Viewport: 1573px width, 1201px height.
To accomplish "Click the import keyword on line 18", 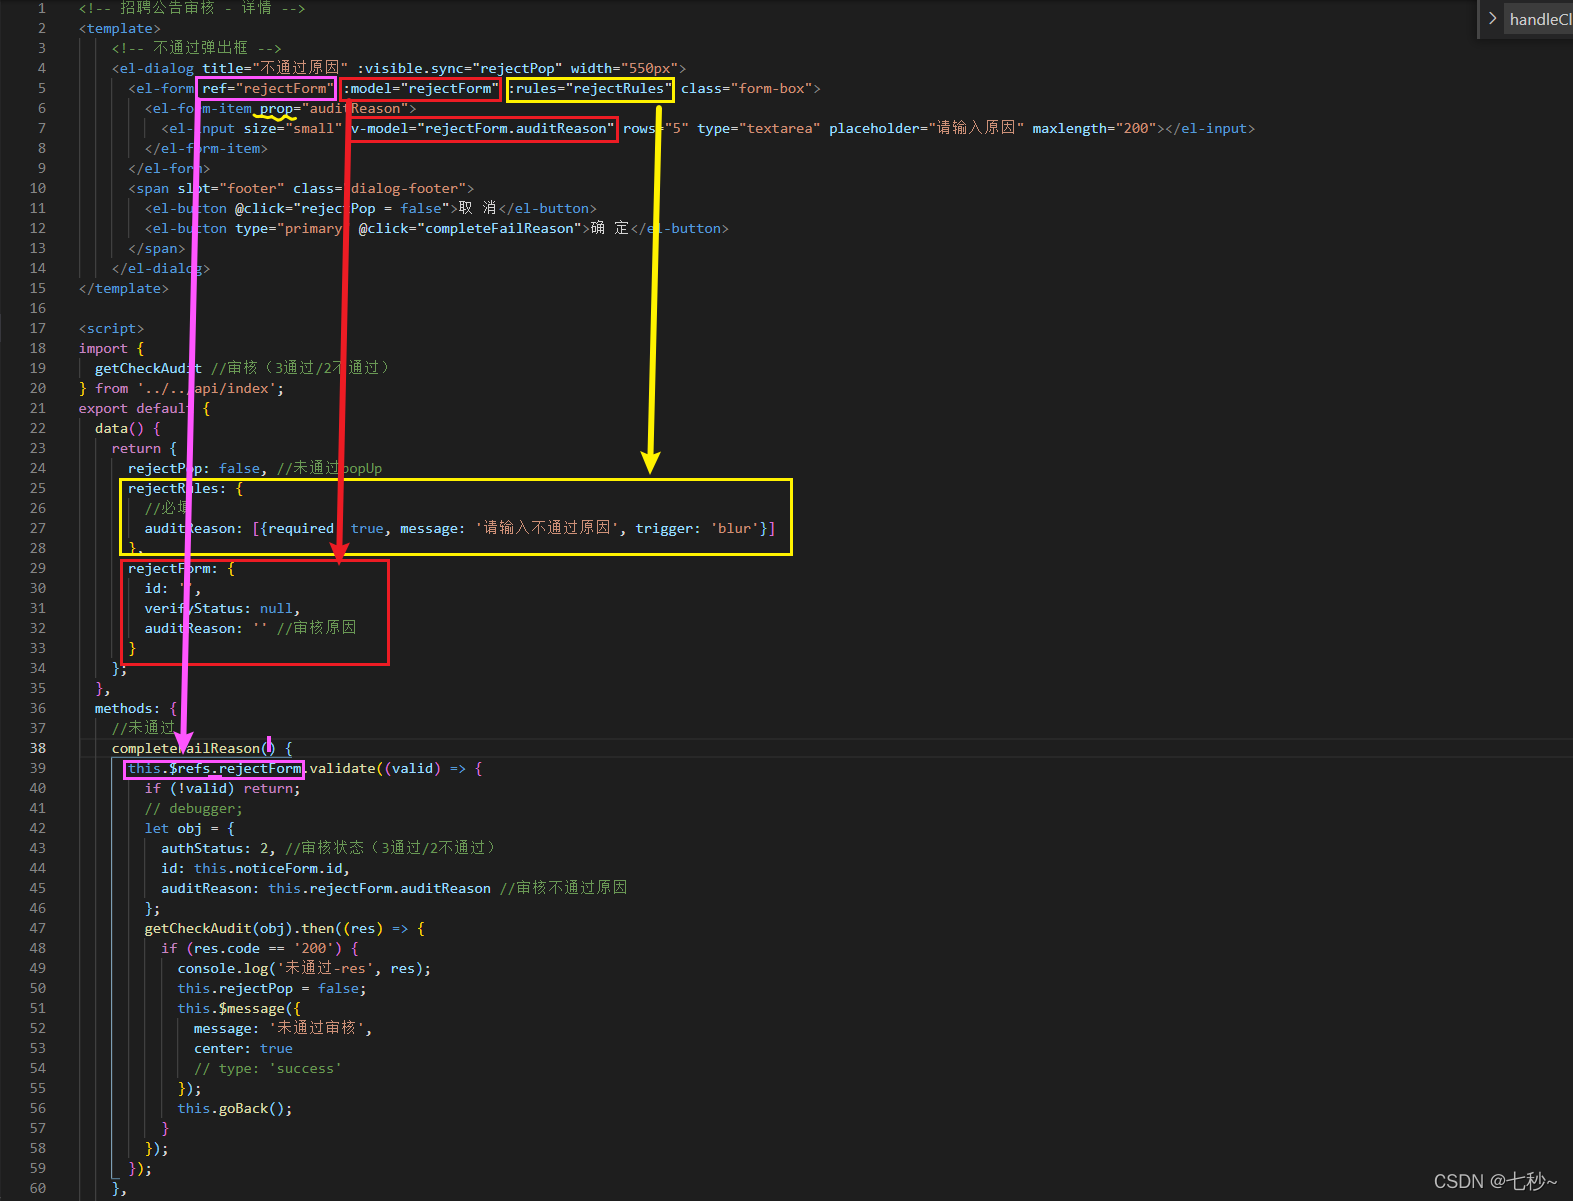I will [103, 348].
